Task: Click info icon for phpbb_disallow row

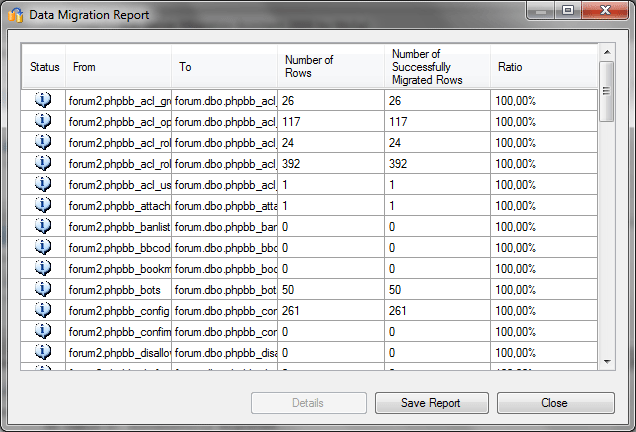Action: [x=43, y=352]
